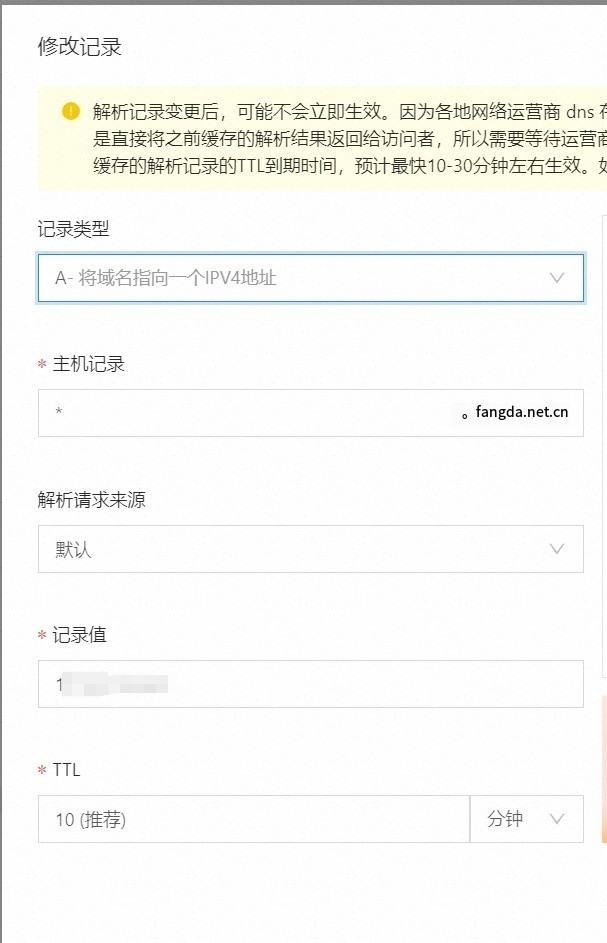Click the yellow warning icon in the notice banner
Image resolution: width=607 pixels, height=943 pixels.
[70, 111]
